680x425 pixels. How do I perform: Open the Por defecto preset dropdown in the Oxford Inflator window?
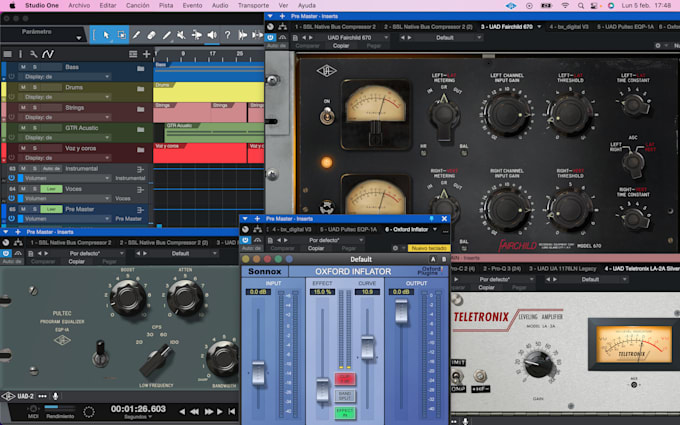(332, 240)
